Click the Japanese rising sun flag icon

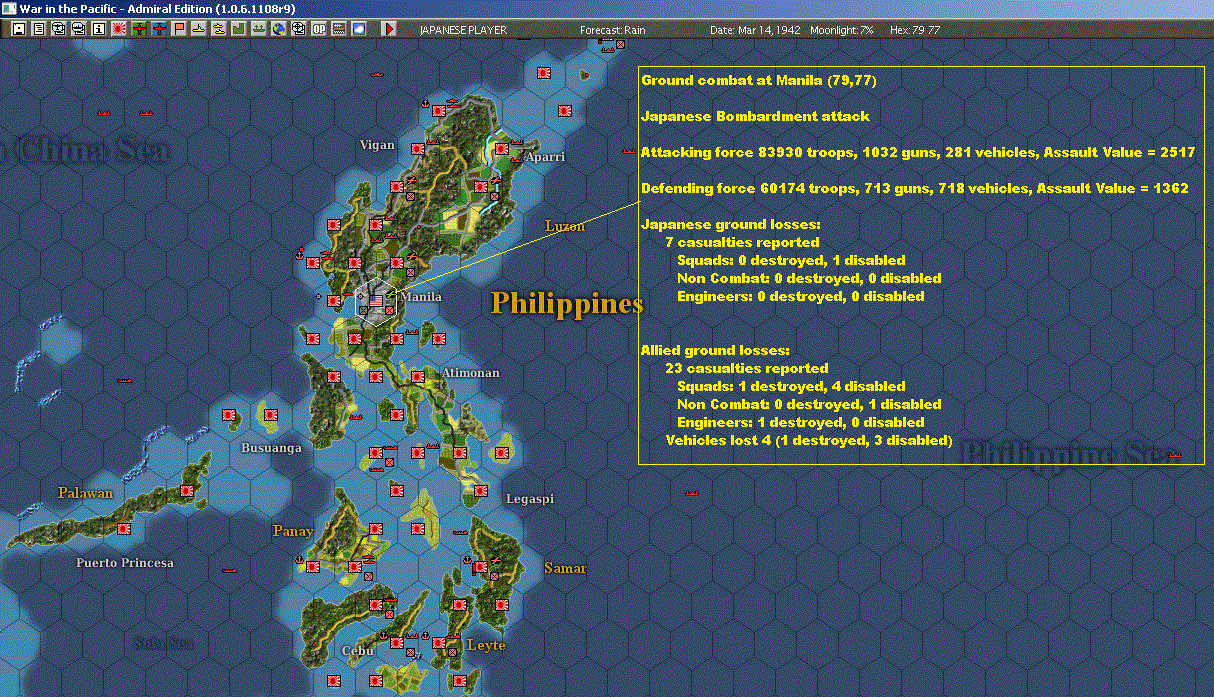pyautogui.click(x=119, y=29)
